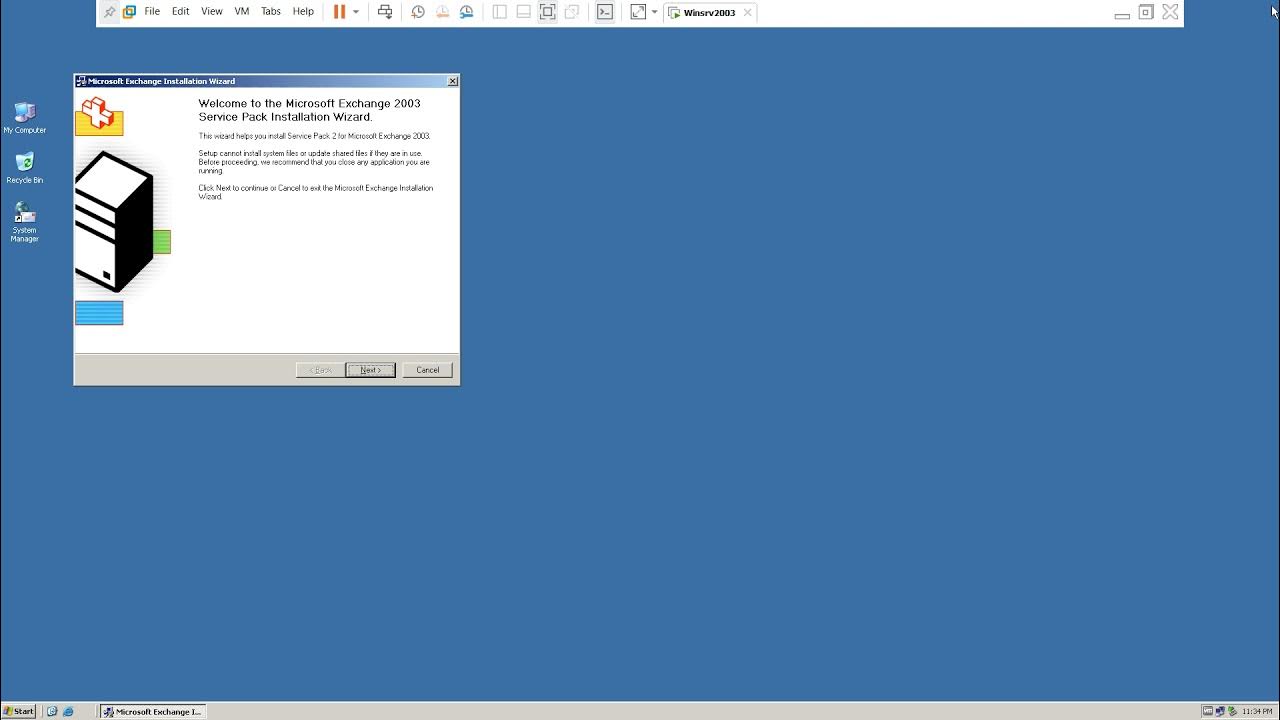Screen dimensions: 1280x720
Task: Click the Show Desktop quick launch icon
Action: [52, 711]
